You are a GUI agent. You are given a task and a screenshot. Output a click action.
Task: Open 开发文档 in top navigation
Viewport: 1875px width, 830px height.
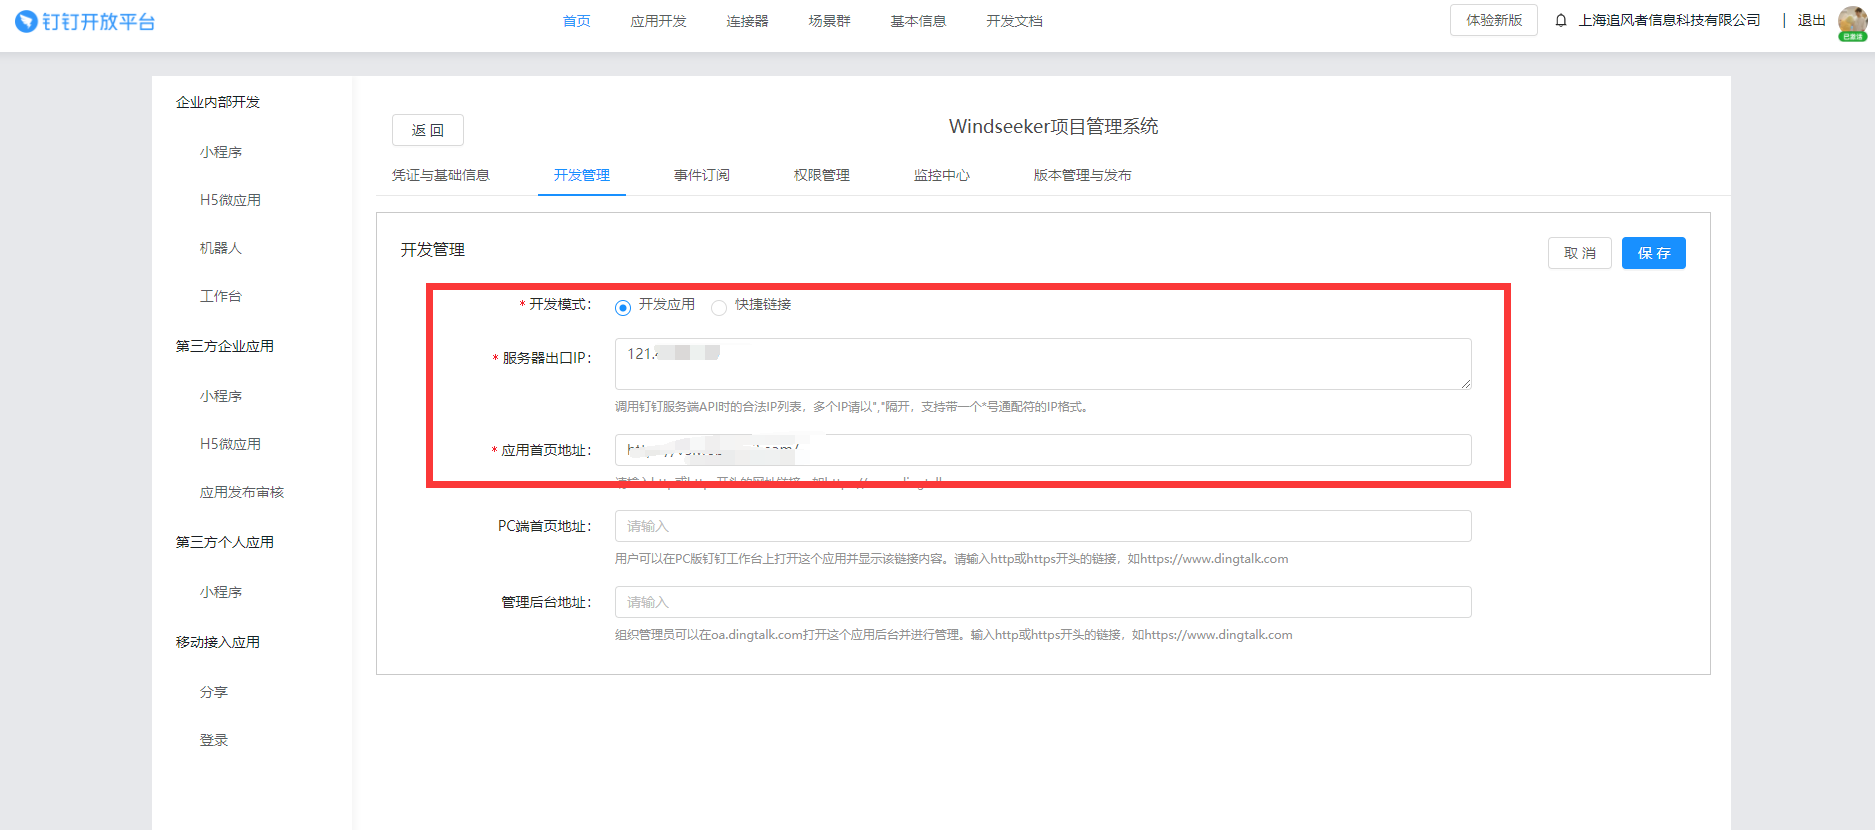coord(1014,21)
